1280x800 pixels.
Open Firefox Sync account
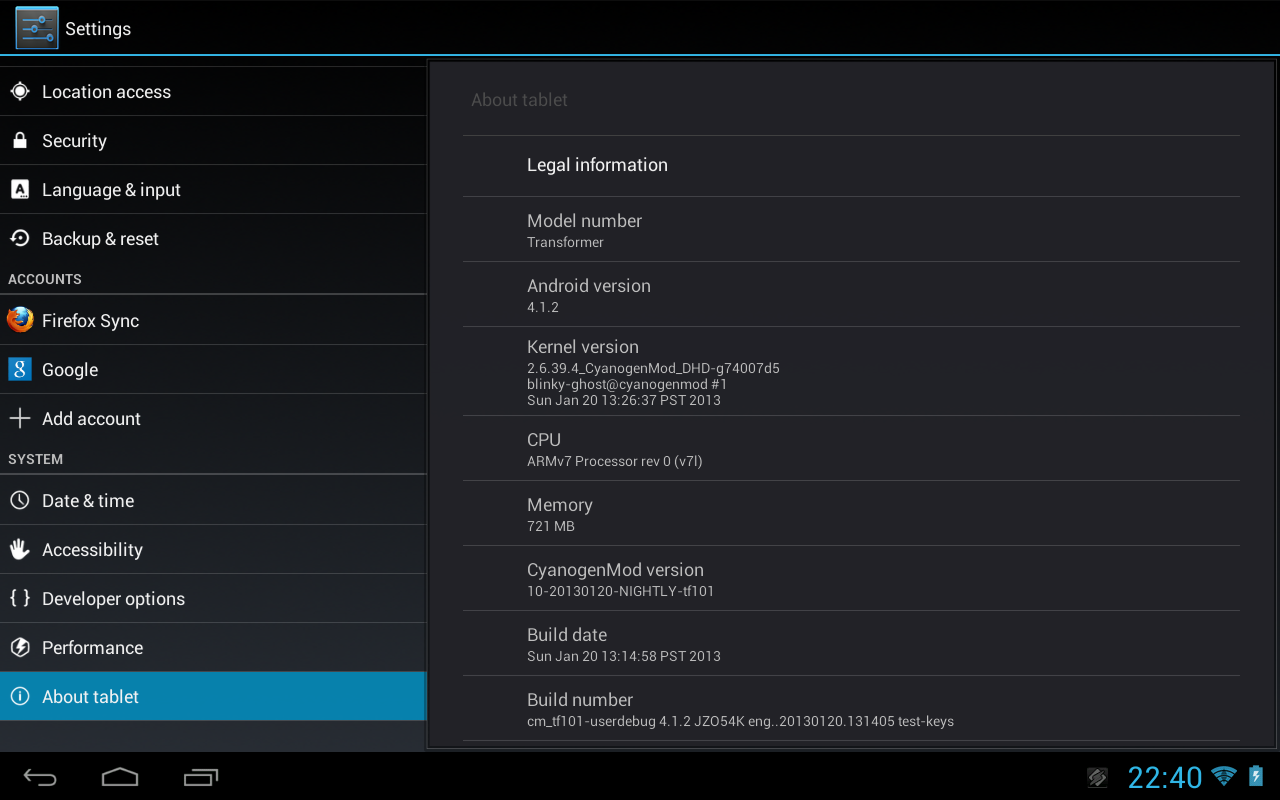tap(213, 320)
